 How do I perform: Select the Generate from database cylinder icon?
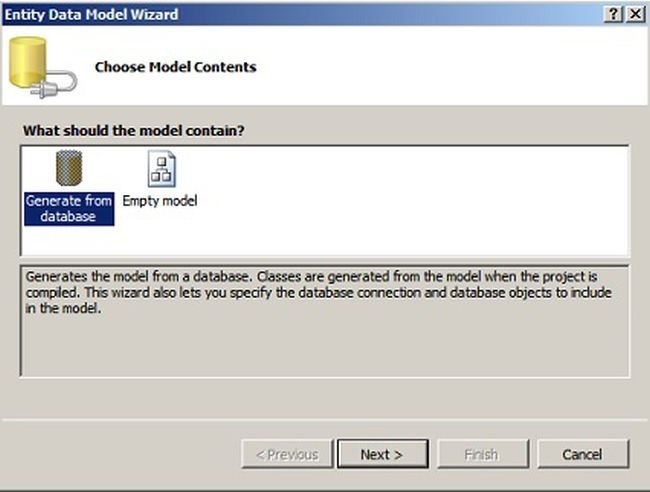(68, 170)
